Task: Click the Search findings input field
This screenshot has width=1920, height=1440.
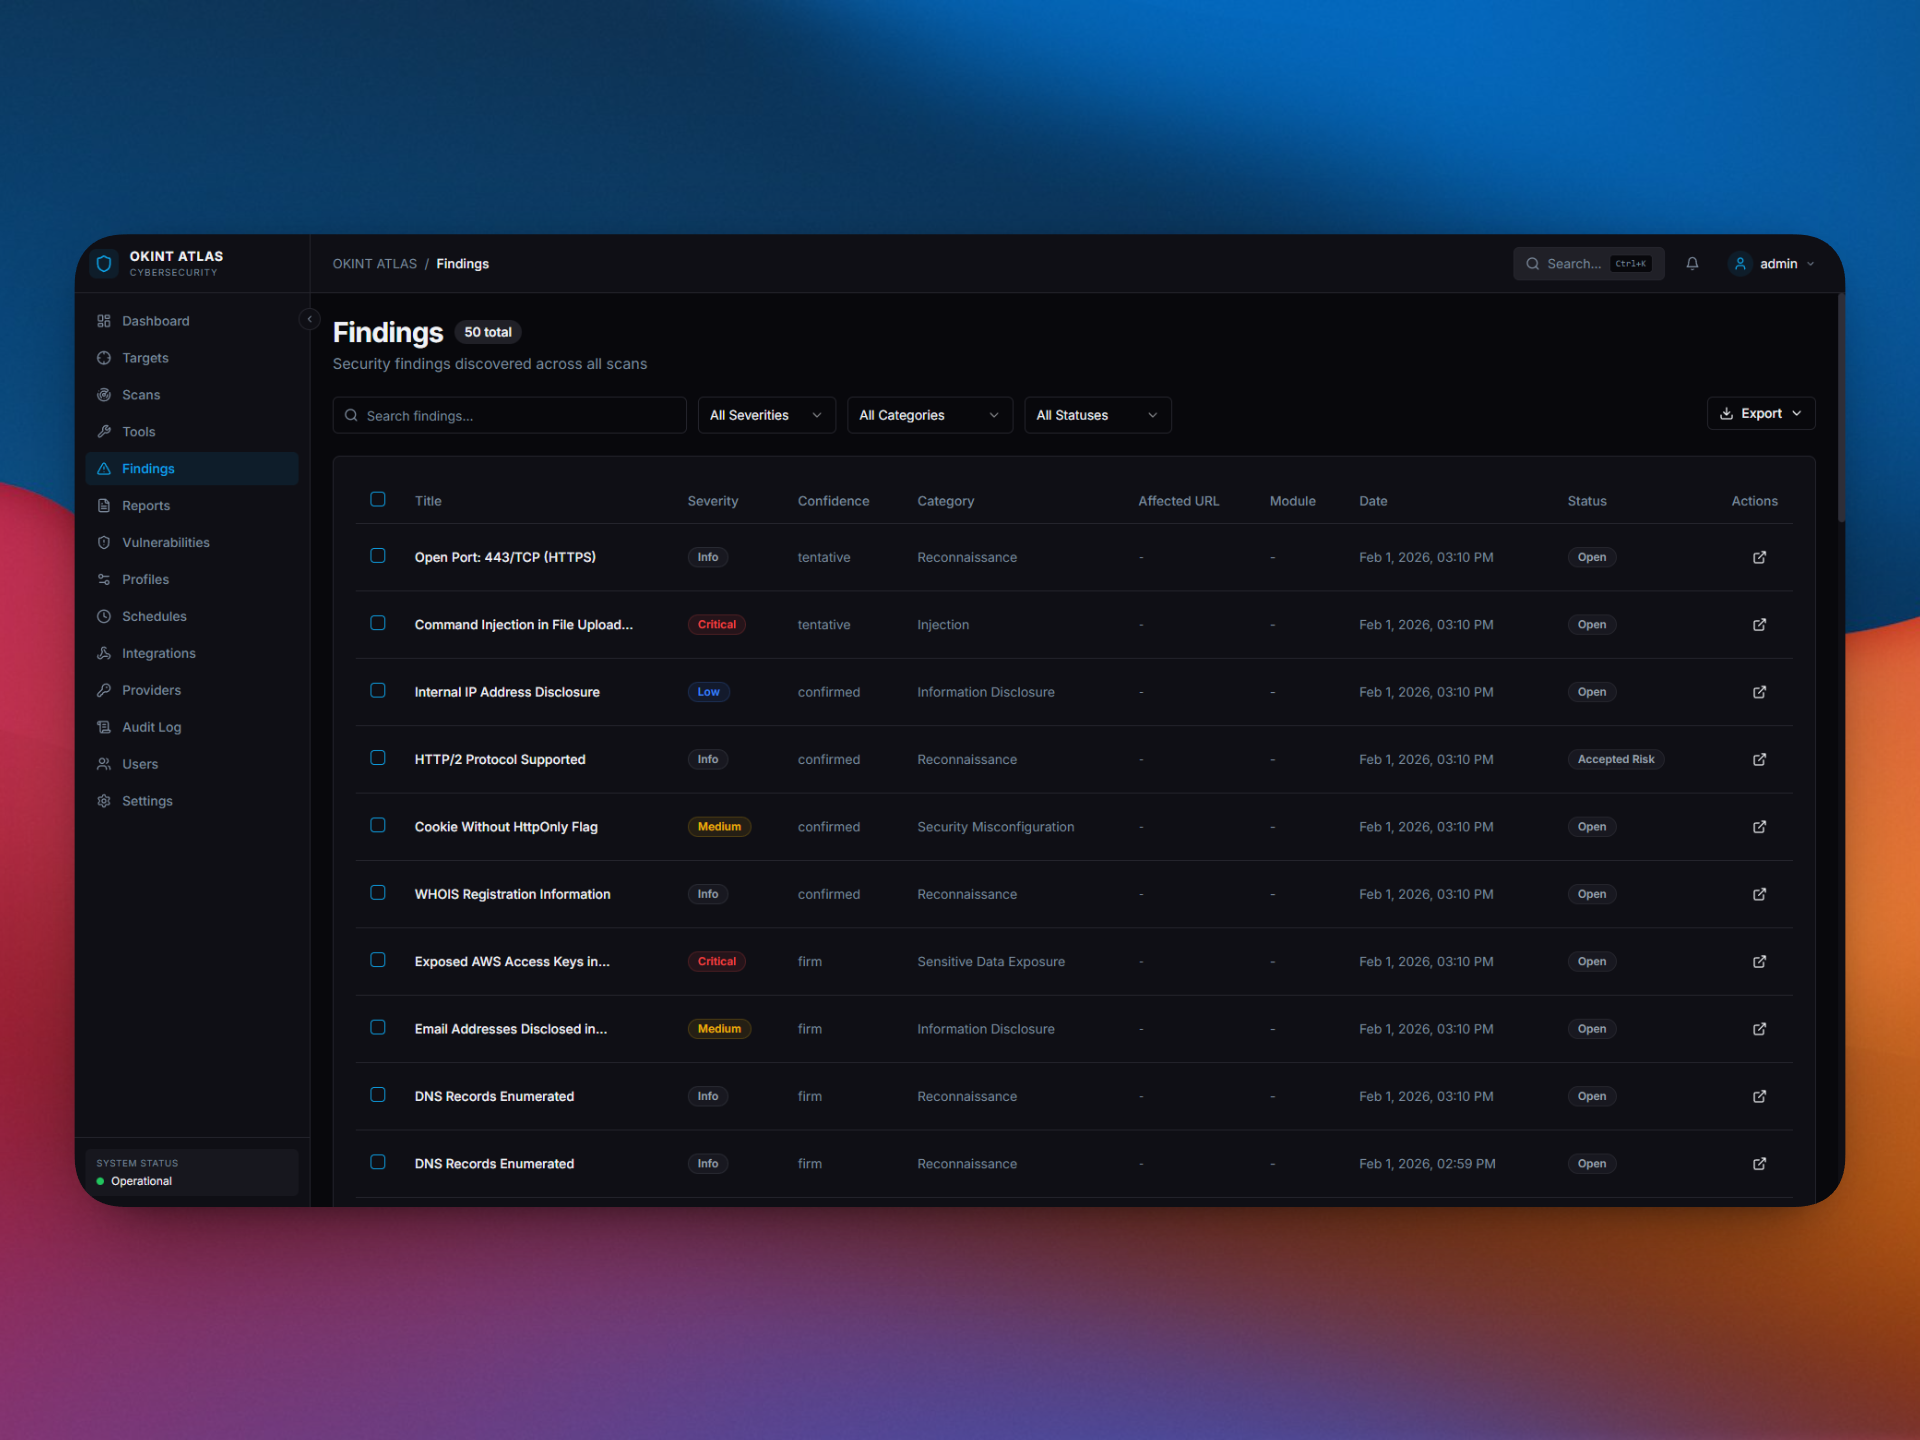Action: tap(509, 415)
